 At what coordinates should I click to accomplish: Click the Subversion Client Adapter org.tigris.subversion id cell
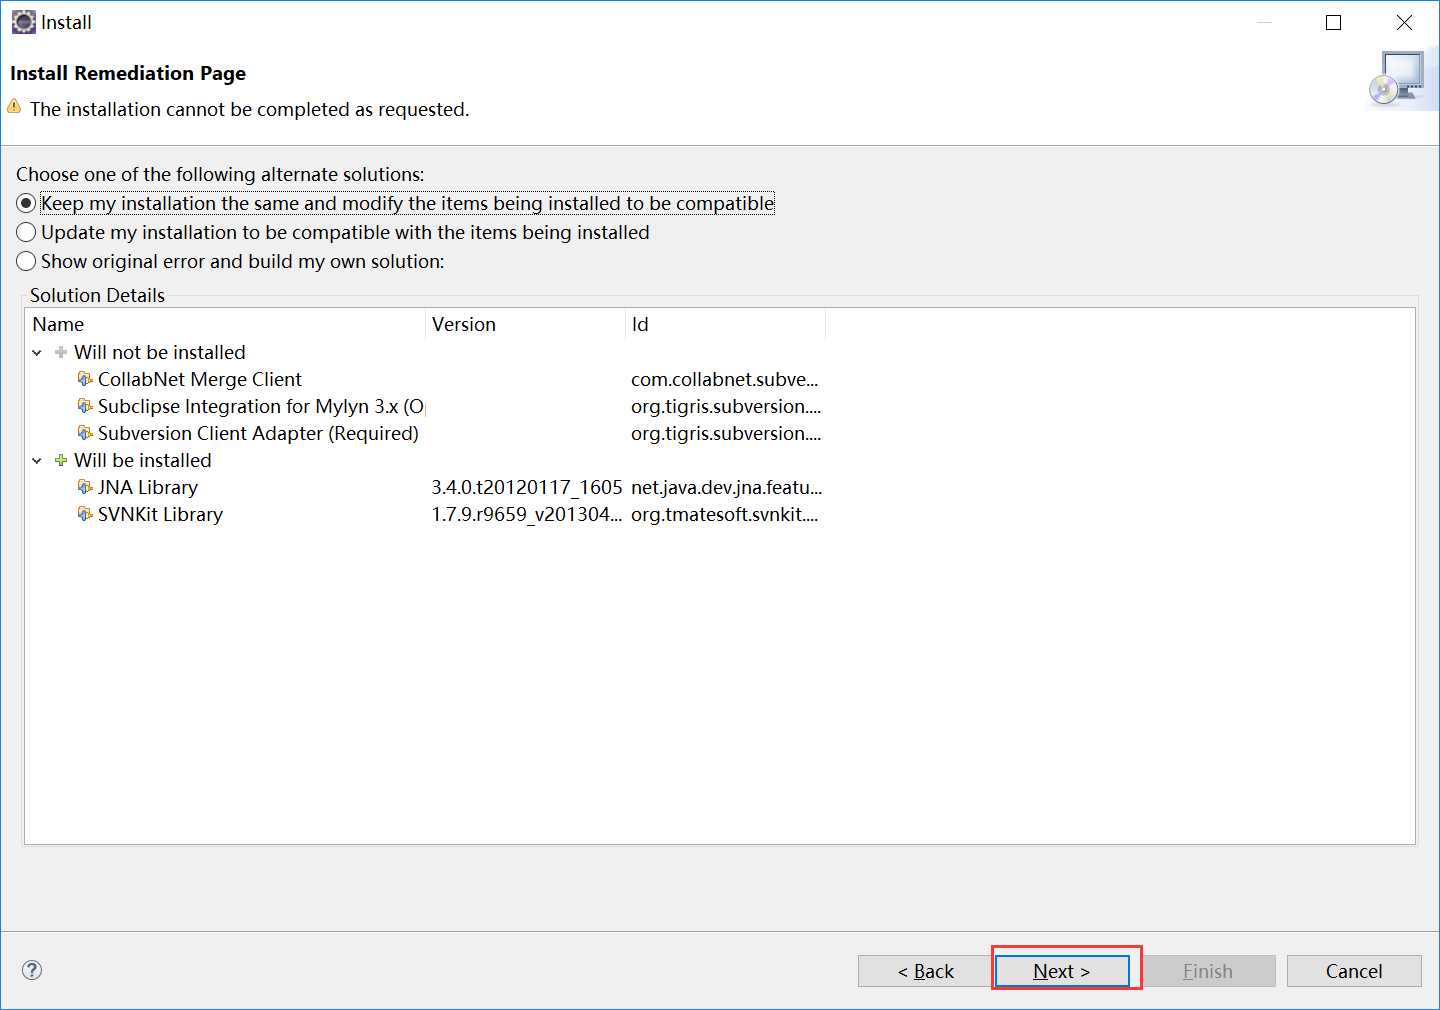coord(726,433)
